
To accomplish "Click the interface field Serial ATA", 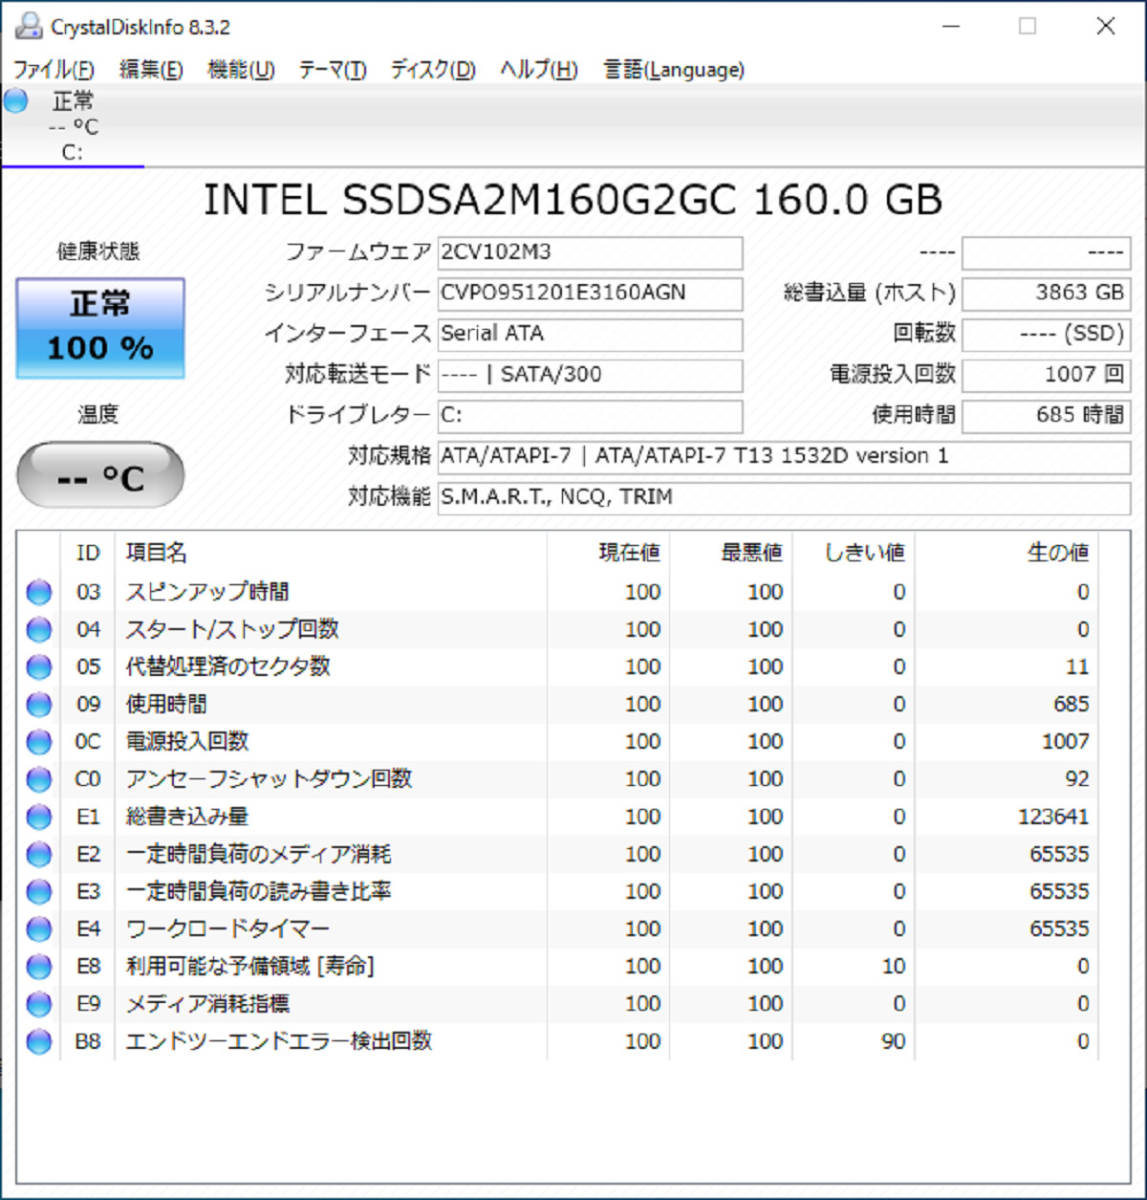I will pyautogui.click(x=590, y=334).
